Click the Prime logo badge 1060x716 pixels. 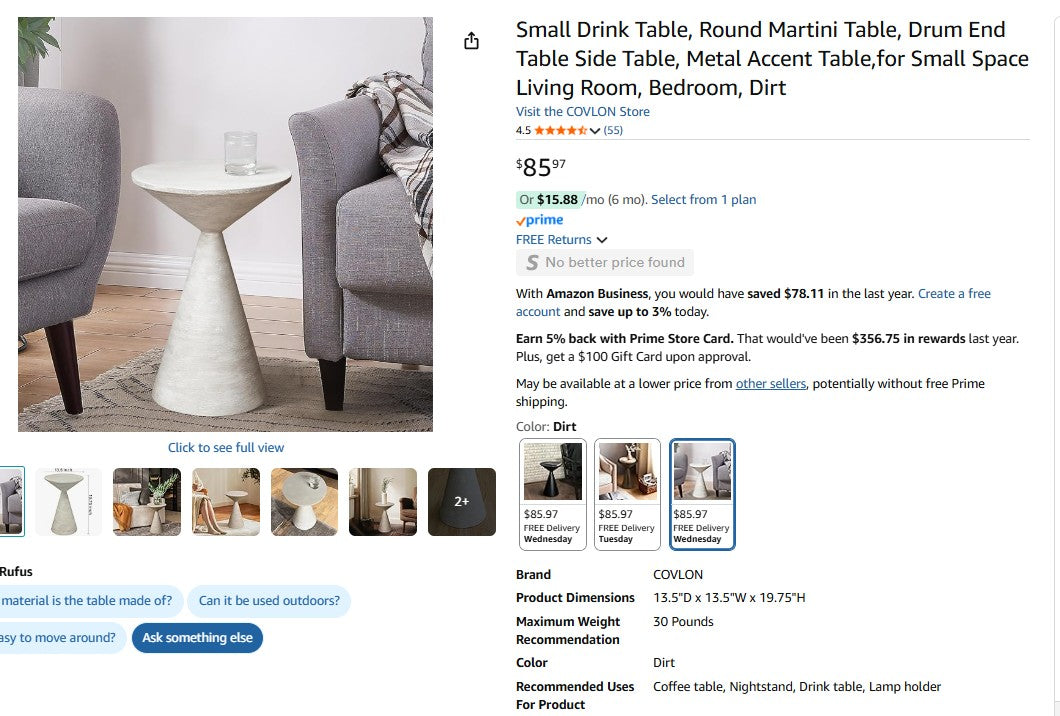pos(540,220)
